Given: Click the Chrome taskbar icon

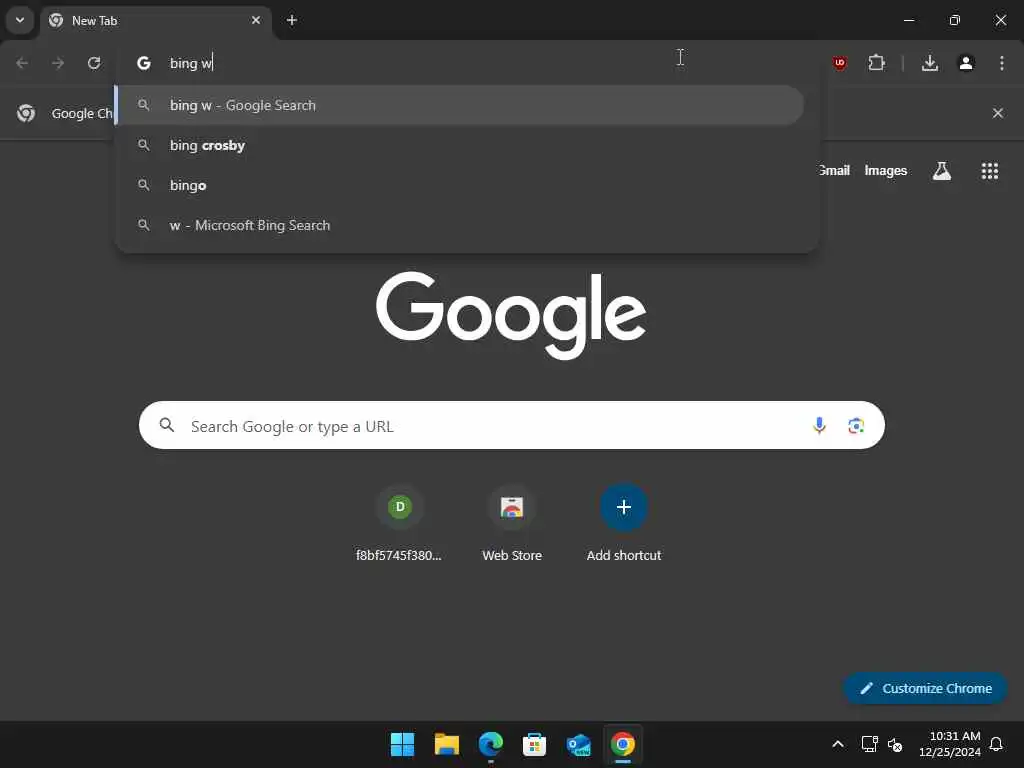Looking at the screenshot, I should (622, 744).
